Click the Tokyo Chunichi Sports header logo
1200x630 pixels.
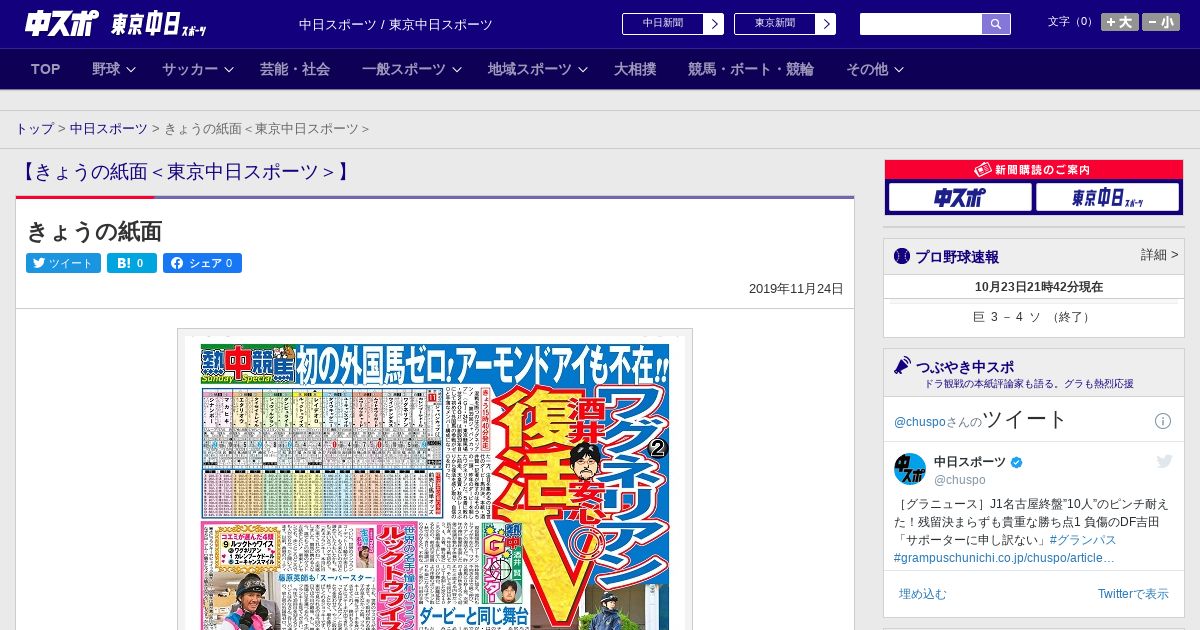coord(159,24)
